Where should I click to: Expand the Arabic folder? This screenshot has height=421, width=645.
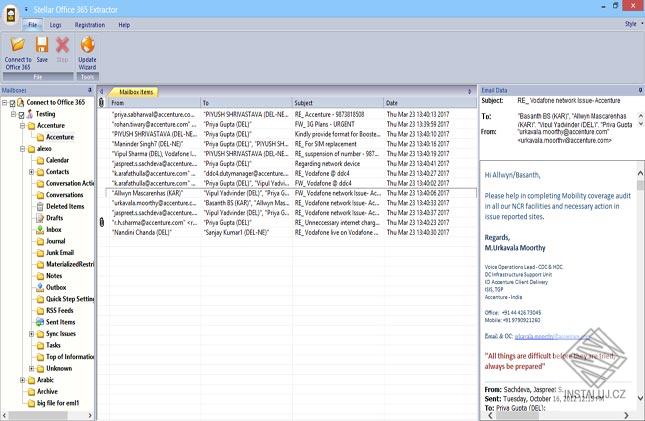tap(23, 380)
